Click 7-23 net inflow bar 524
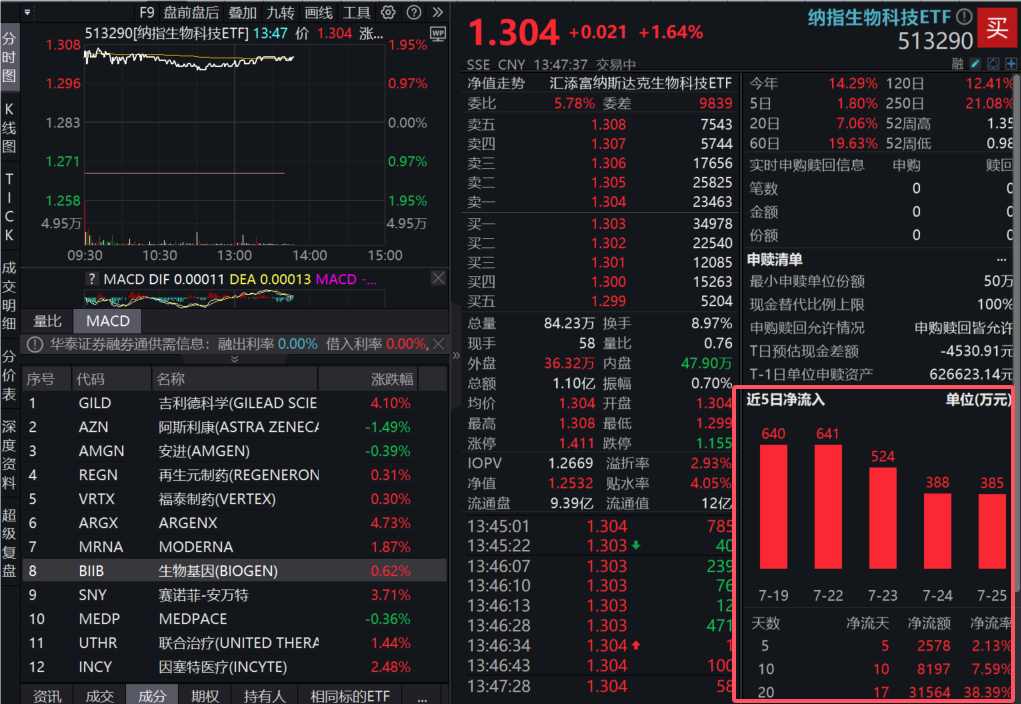The height and width of the screenshot is (704, 1021). pos(882,518)
